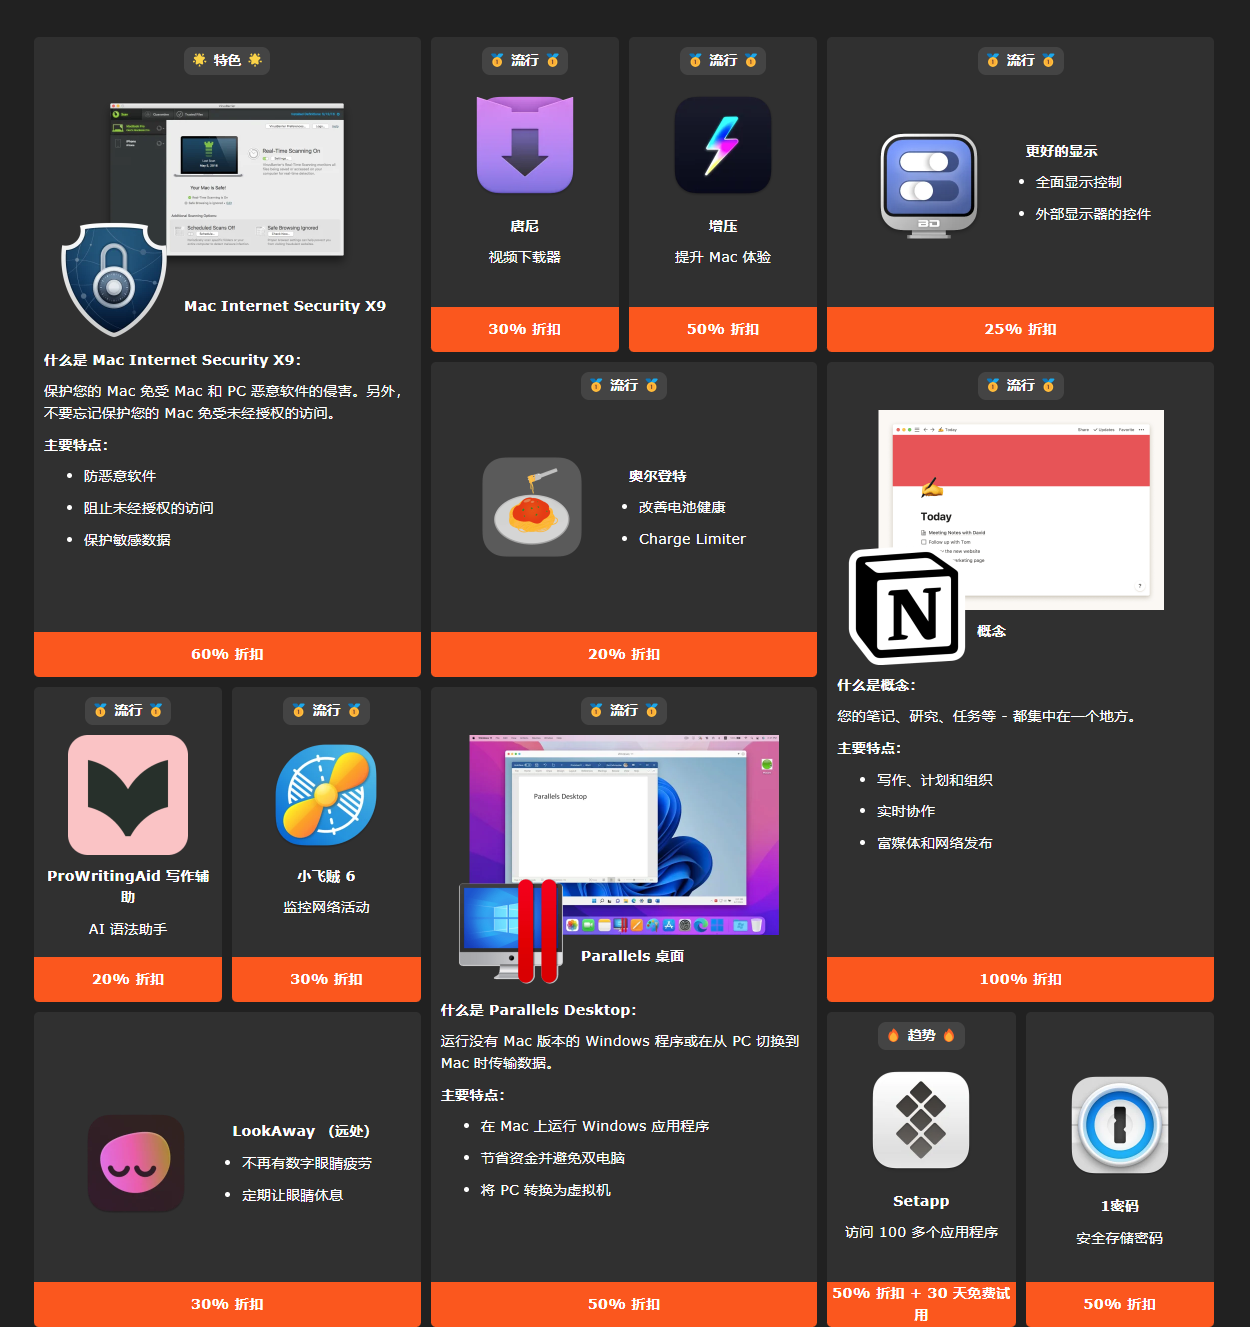
Task: Click the 100% 折扣 discount button
Action: click(1020, 979)
